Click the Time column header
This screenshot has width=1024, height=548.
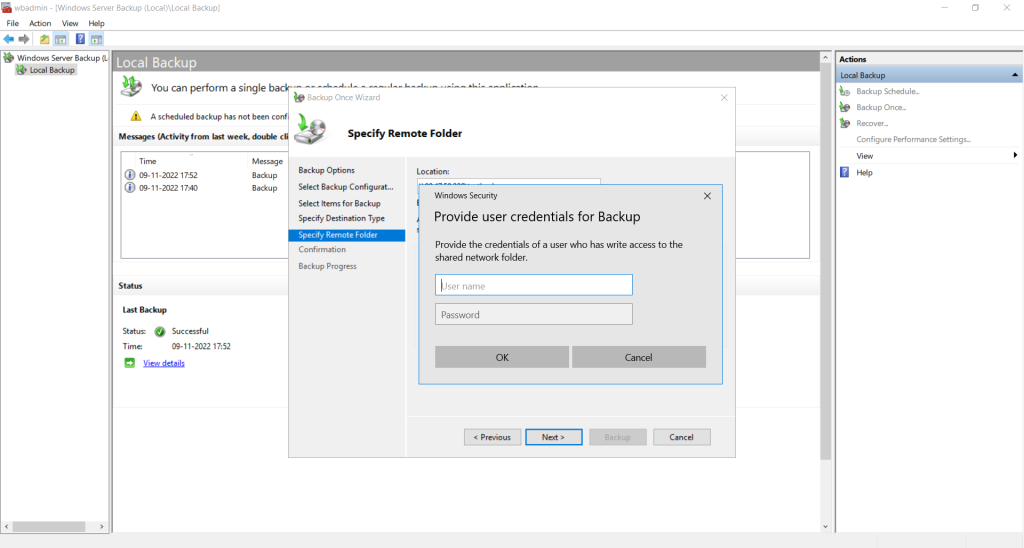(x=148, y=161)
